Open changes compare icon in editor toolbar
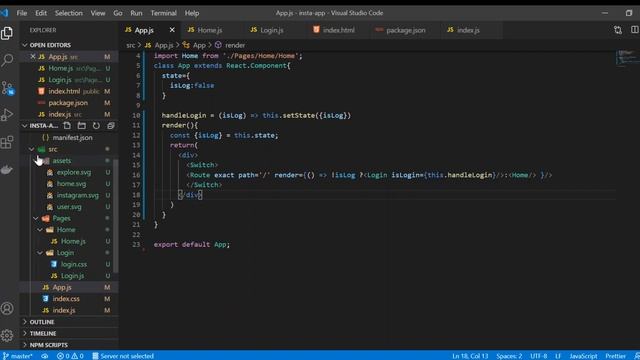The image size is (640, 360). (x=618, y=30)
